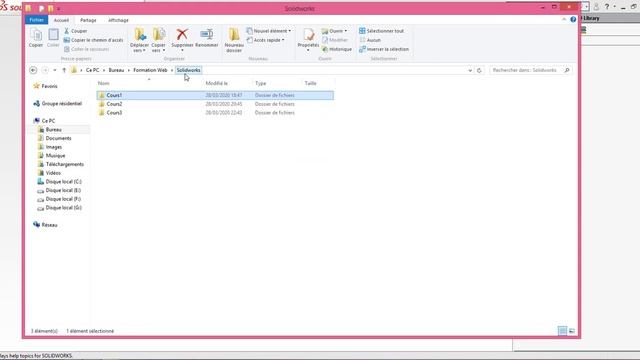Click the Coller paste icon
Screen dimensions: 640x360
[x=53, y=38]
